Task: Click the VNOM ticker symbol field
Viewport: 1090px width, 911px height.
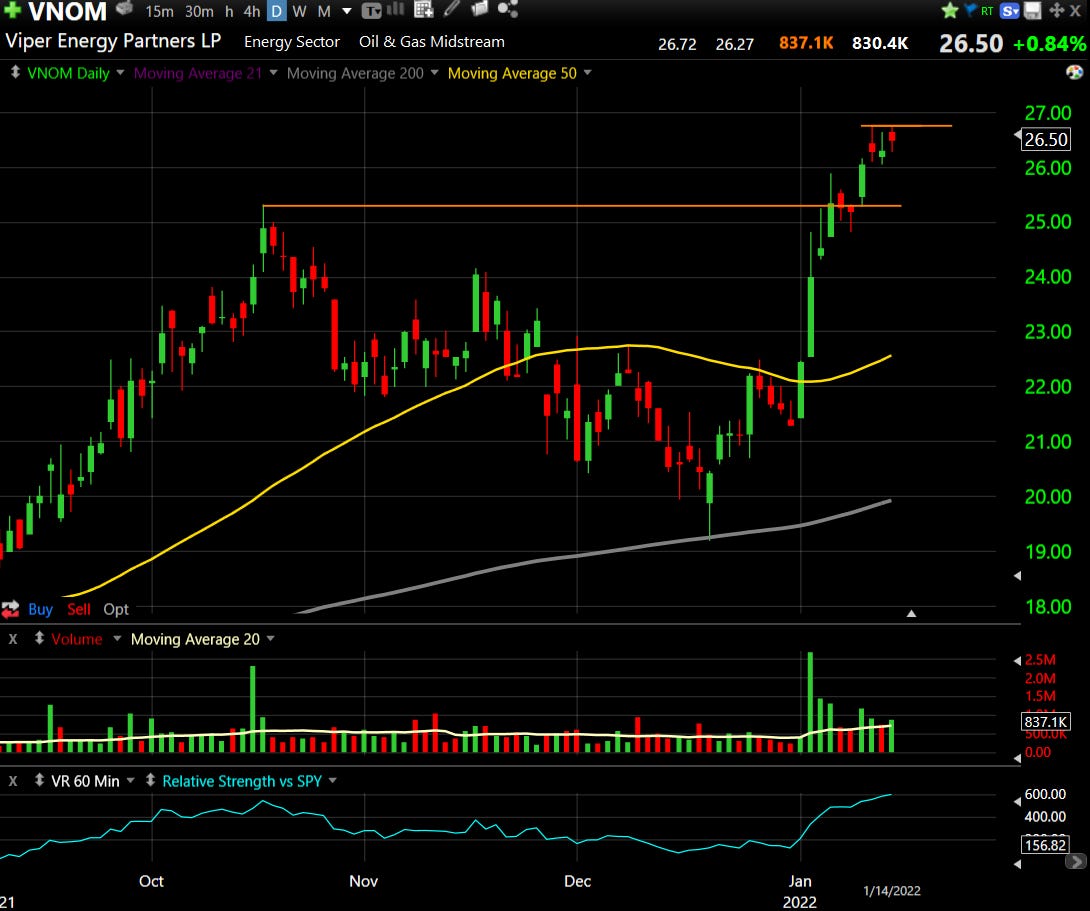Action: tap(67, 10)
